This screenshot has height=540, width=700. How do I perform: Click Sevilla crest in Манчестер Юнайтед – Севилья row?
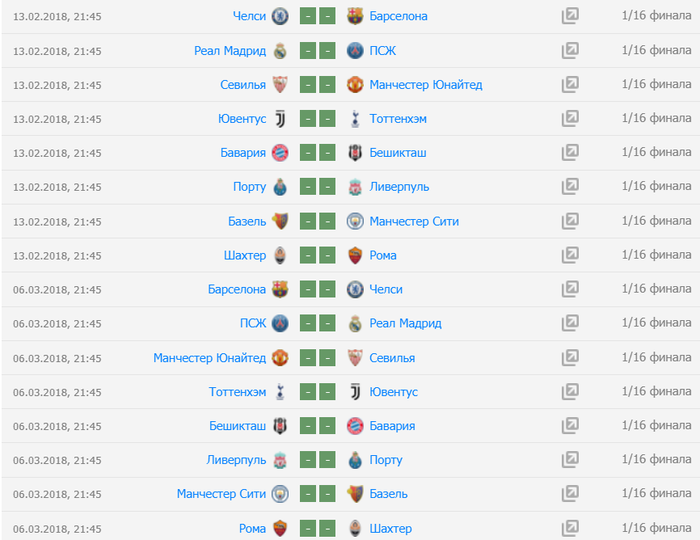(354, 357)
